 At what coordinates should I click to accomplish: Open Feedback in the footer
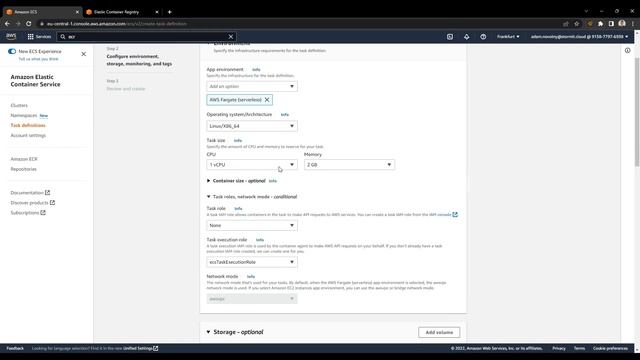tap(15, 348)
